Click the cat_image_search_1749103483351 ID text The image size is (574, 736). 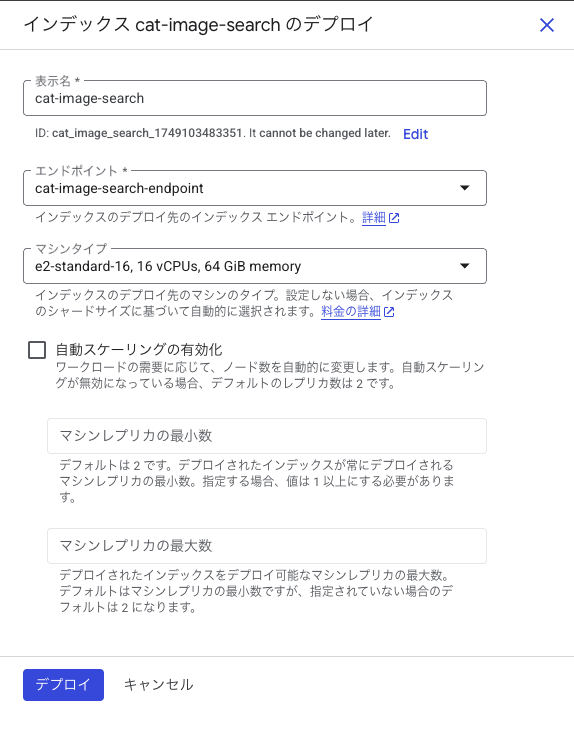click(x=147, y=133)
